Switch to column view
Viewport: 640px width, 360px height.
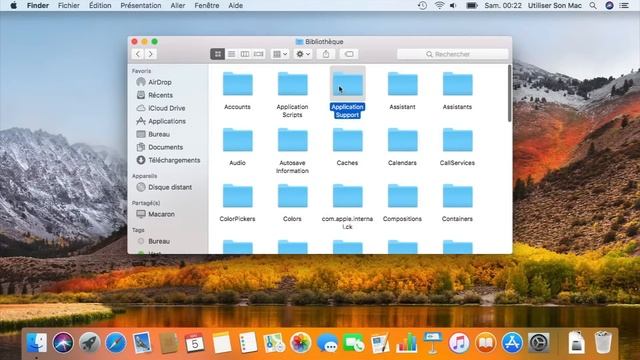245,54
